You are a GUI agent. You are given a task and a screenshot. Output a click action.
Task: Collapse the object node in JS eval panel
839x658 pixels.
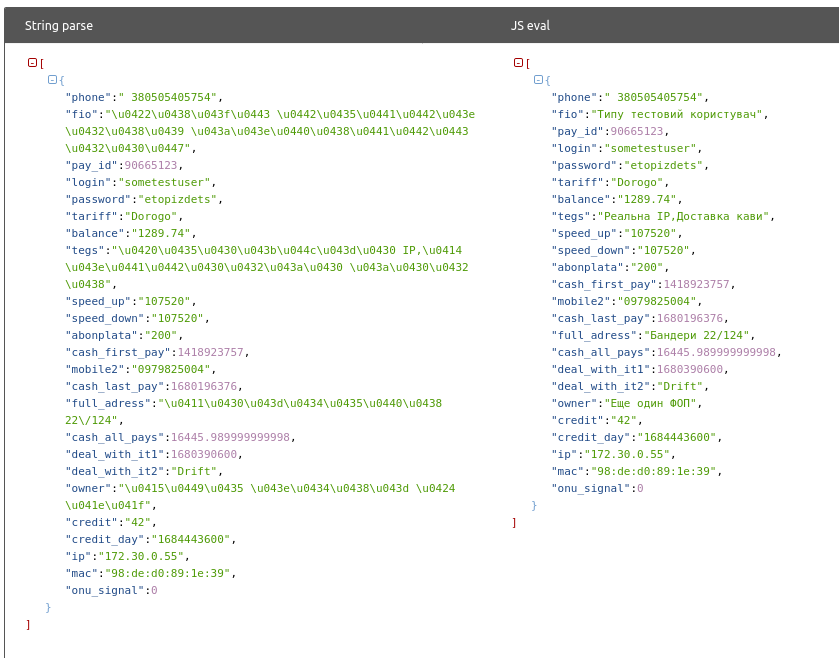(x=538, y=79)
